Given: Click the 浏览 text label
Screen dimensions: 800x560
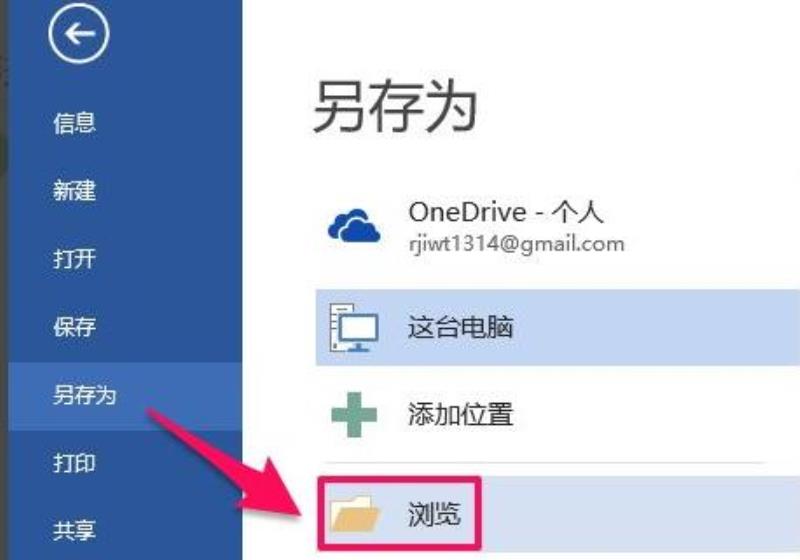Looking at the screenshot, I should click(x=434, y=514).
